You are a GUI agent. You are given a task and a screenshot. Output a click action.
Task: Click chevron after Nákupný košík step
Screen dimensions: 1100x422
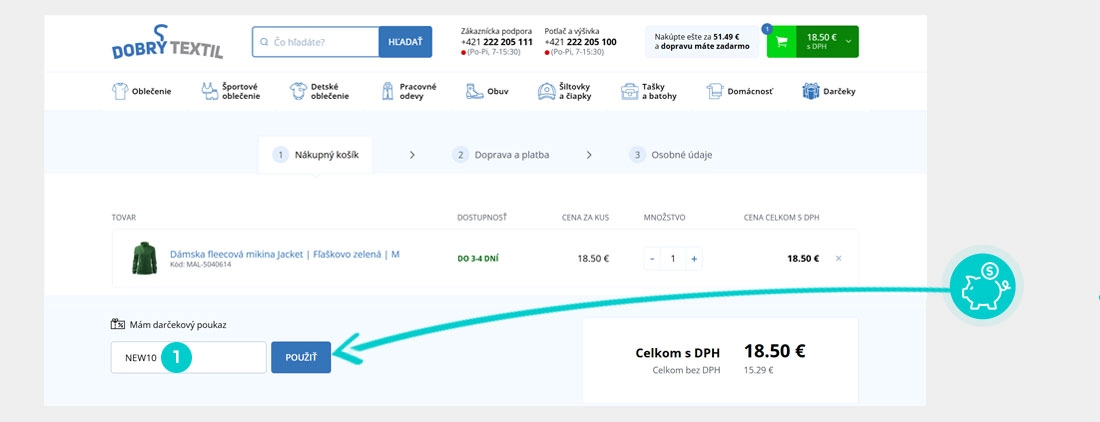click(412, 155)
